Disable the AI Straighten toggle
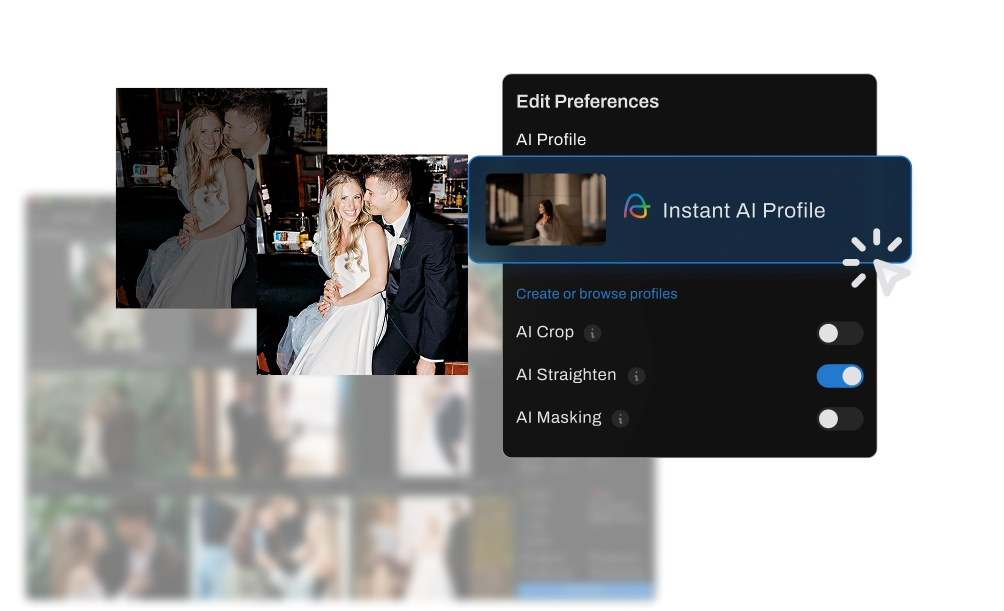Viewport: 1004px width, 611px height. pyautogui.click(x=839, y=376)
